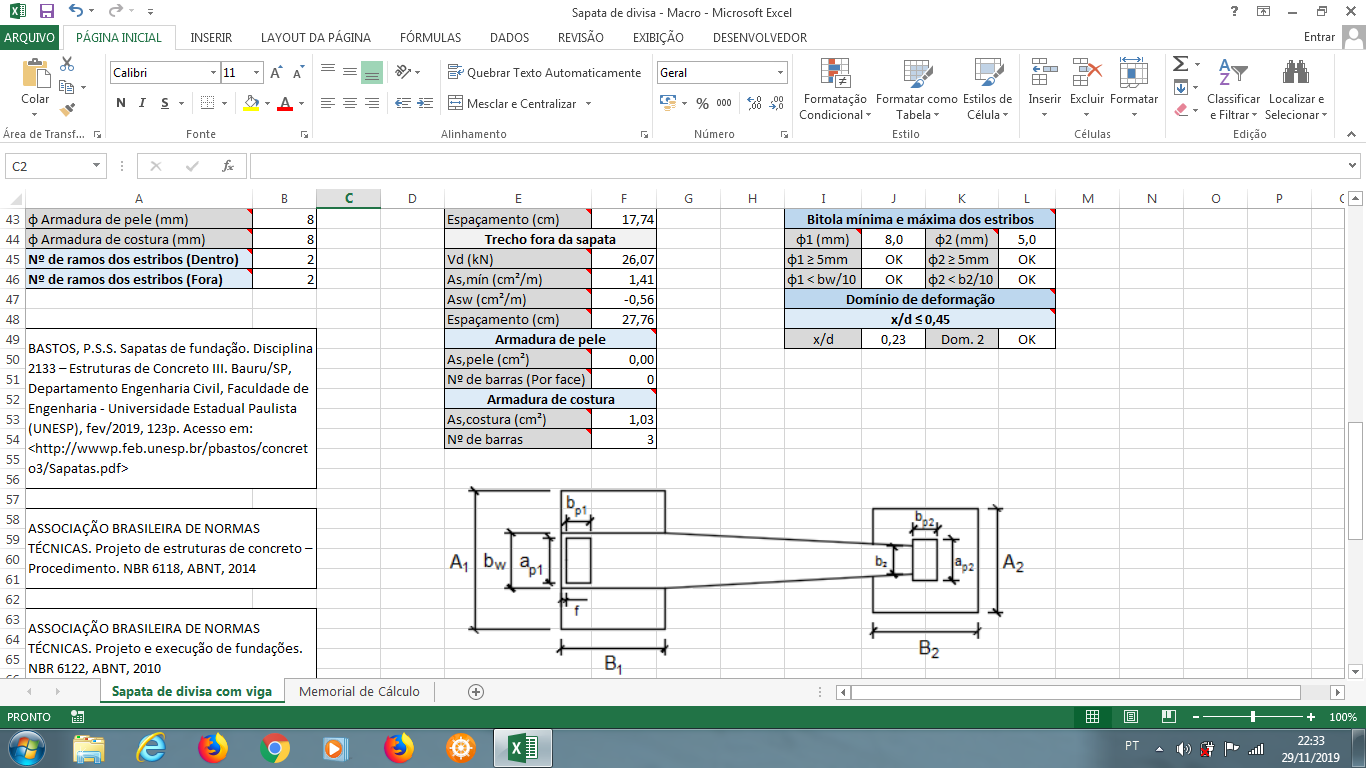Click Entrar sign-in link
Image resolution: width=1366 pixels, height=768 pixels.
click(x=1320, y=37)
